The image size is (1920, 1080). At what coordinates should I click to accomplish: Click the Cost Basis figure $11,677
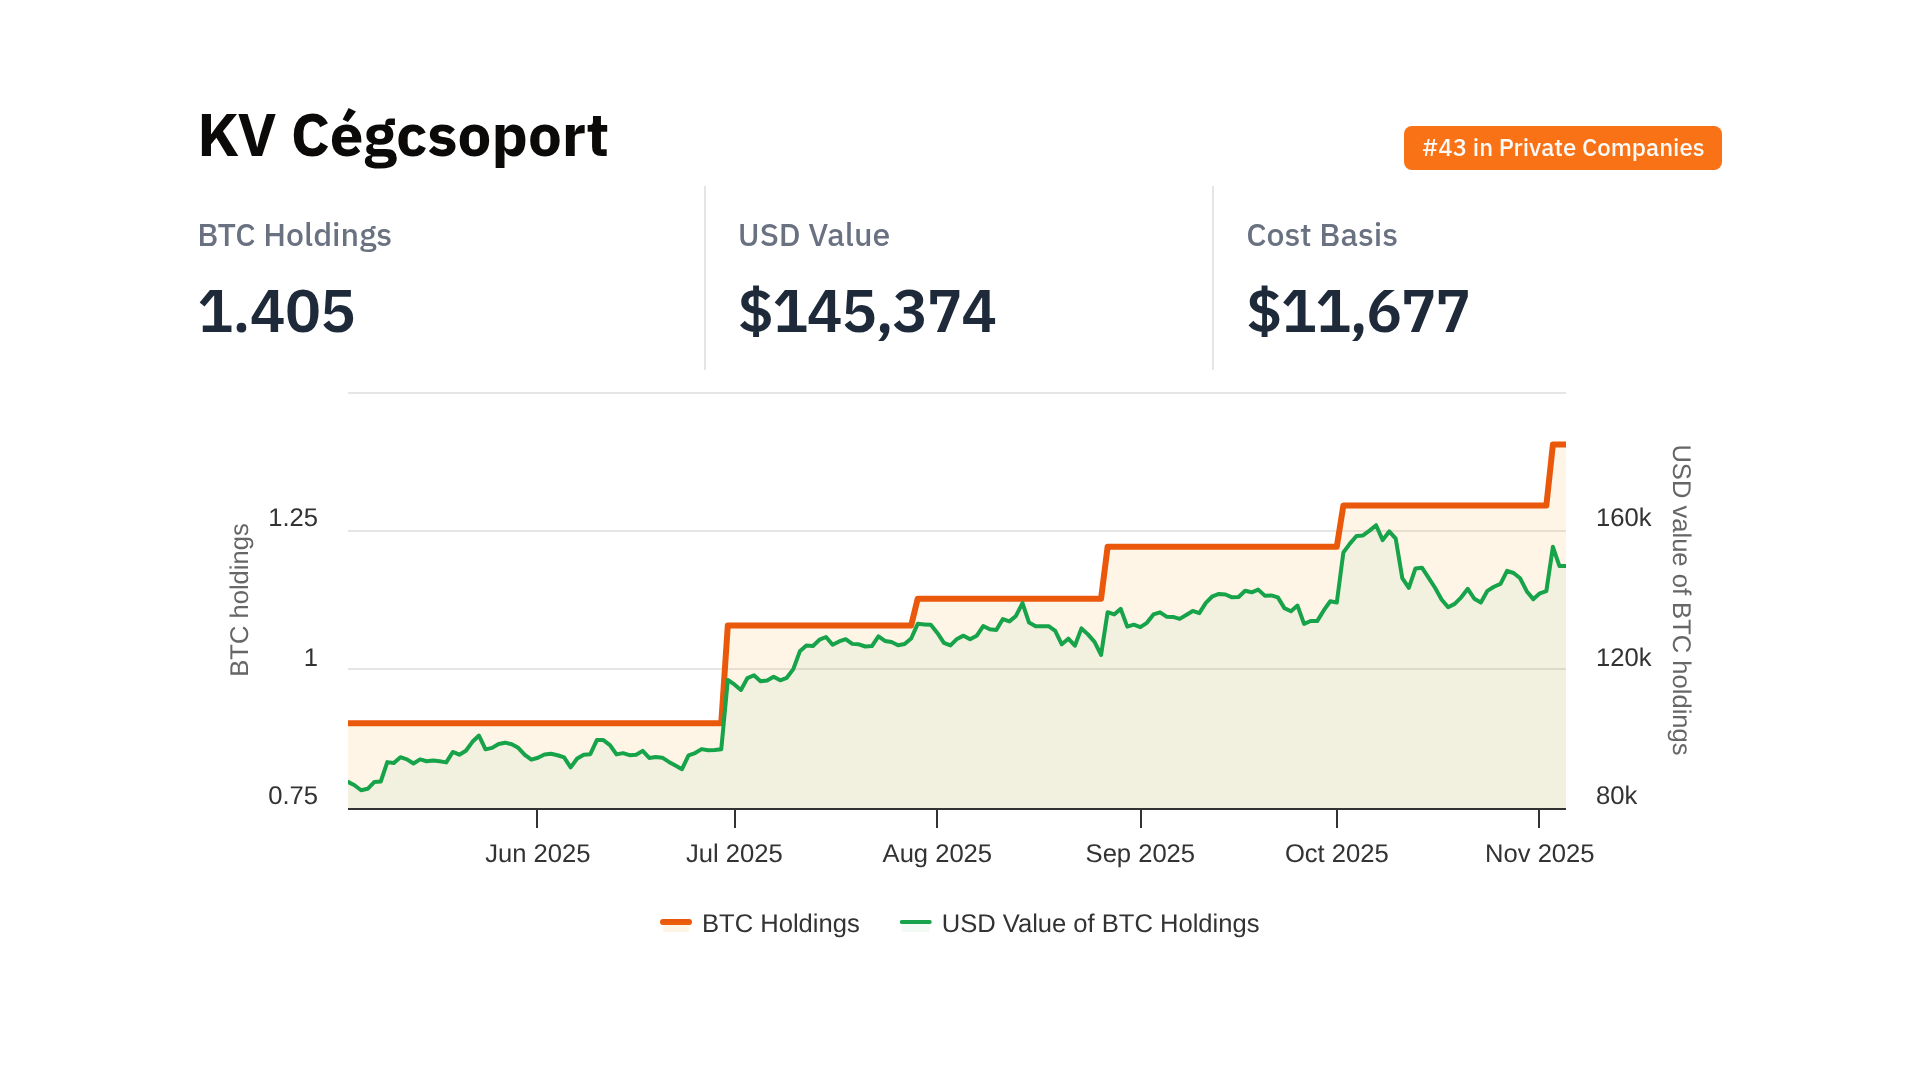coord(1357,311)
